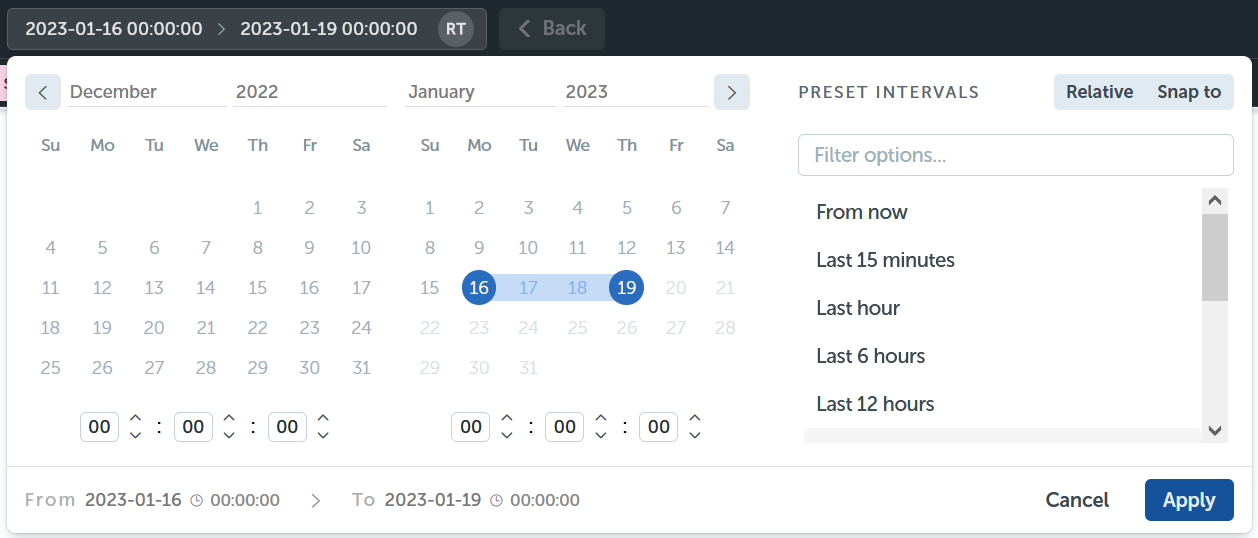Open the January month selector

coord(481,92)
